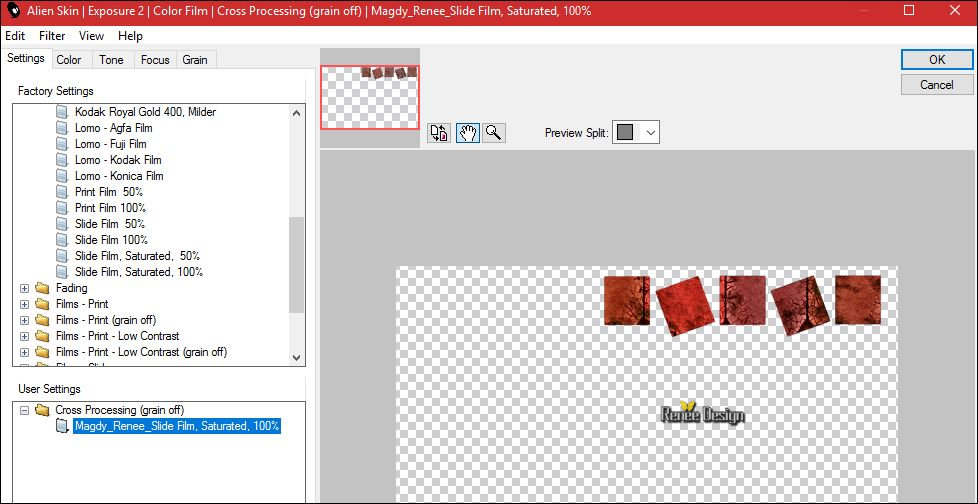
Task: Confirm with the OK button
Action: pos(937,60)
